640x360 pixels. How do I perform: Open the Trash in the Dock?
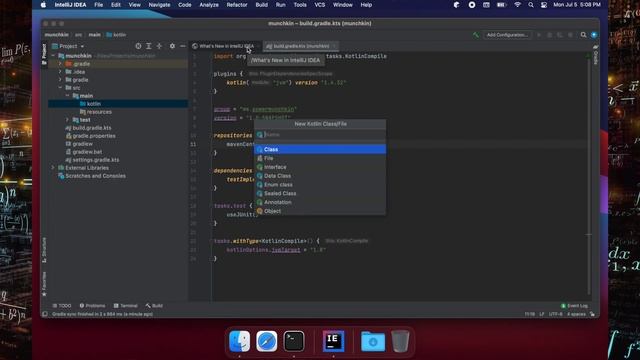400,341
